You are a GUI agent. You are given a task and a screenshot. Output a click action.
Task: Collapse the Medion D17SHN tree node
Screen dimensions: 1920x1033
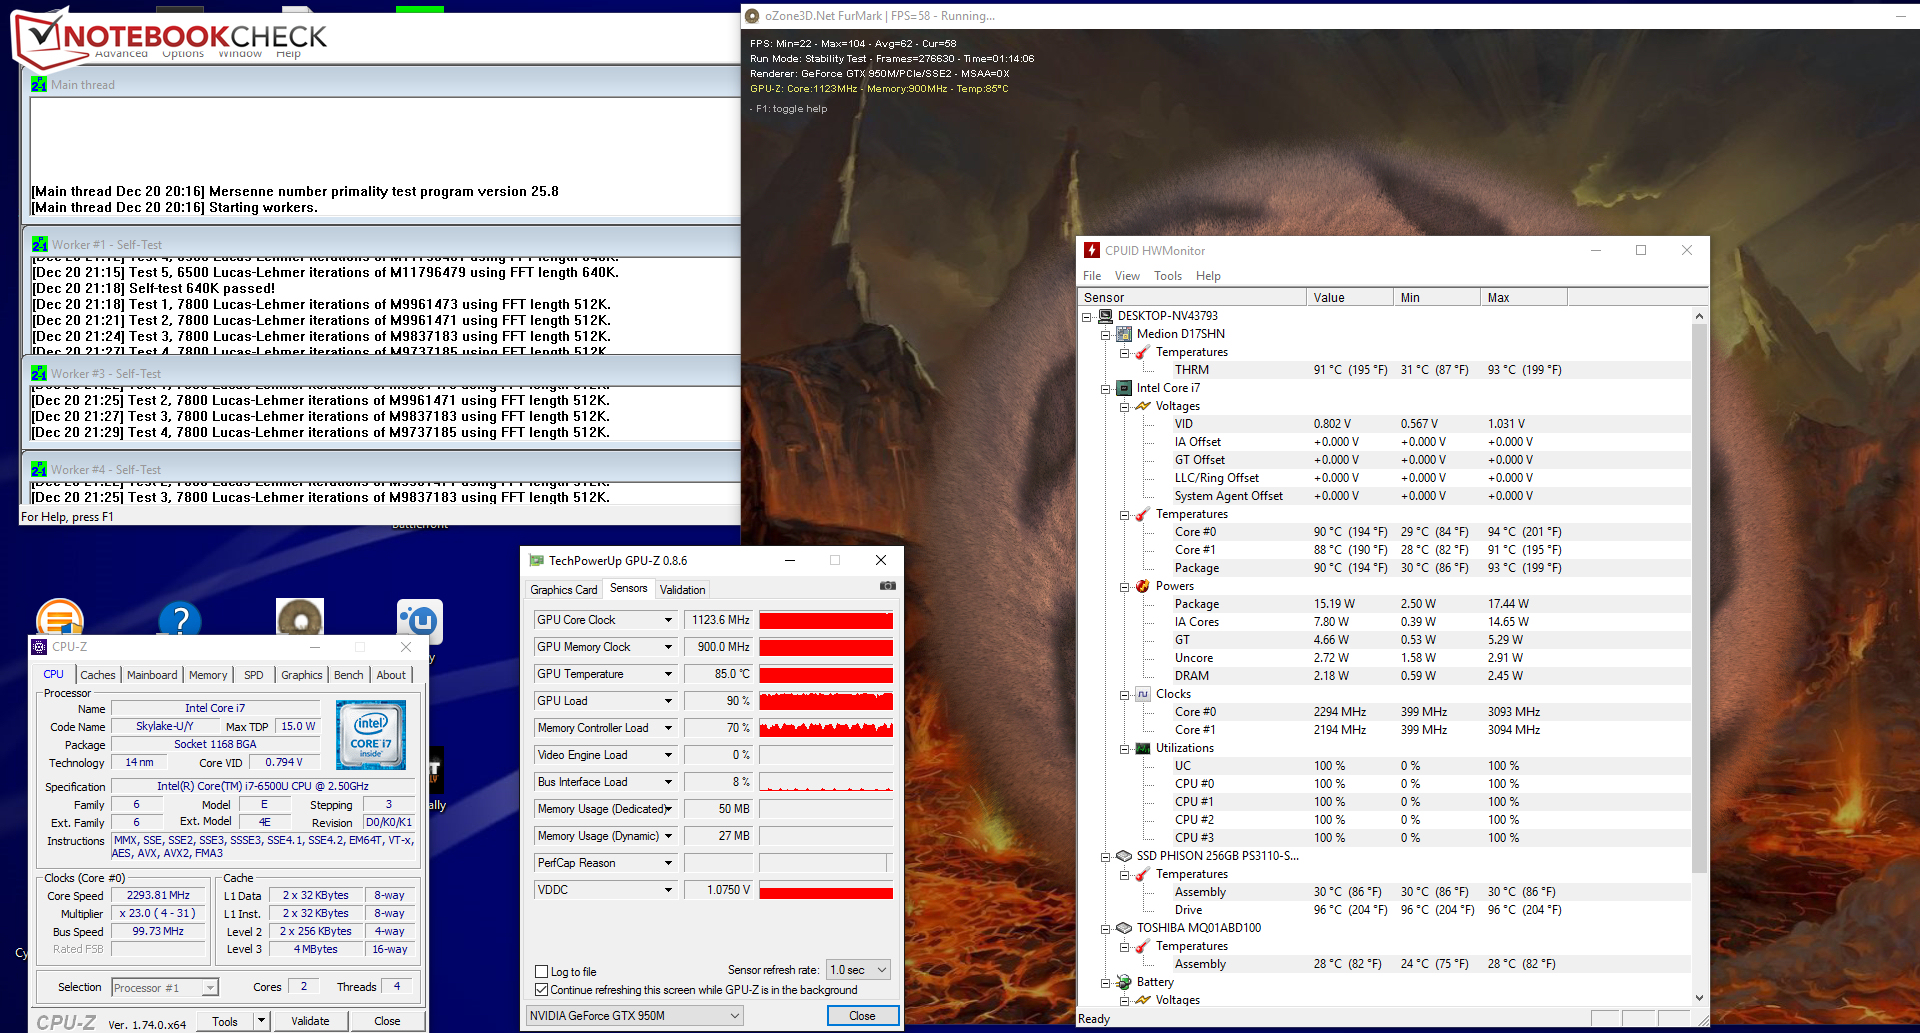click(x=1106, y=335)
